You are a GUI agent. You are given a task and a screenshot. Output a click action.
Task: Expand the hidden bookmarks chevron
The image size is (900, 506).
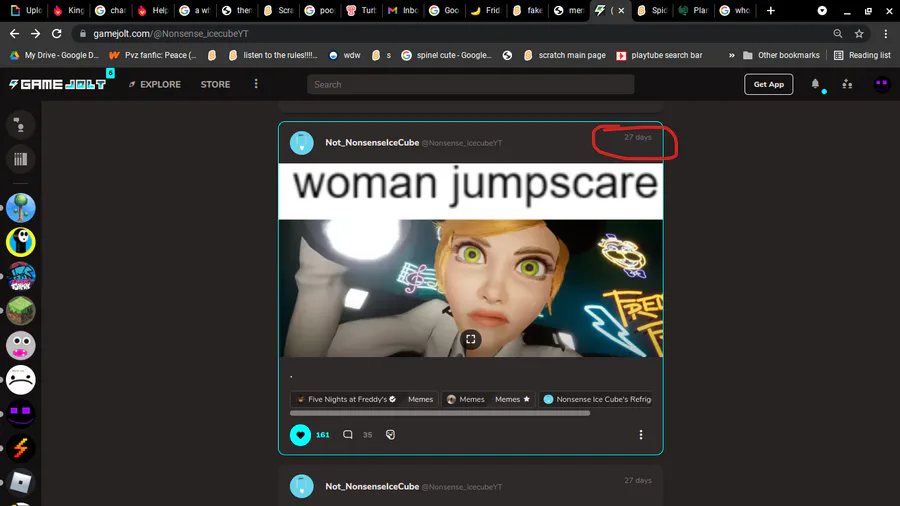[731, 55]
